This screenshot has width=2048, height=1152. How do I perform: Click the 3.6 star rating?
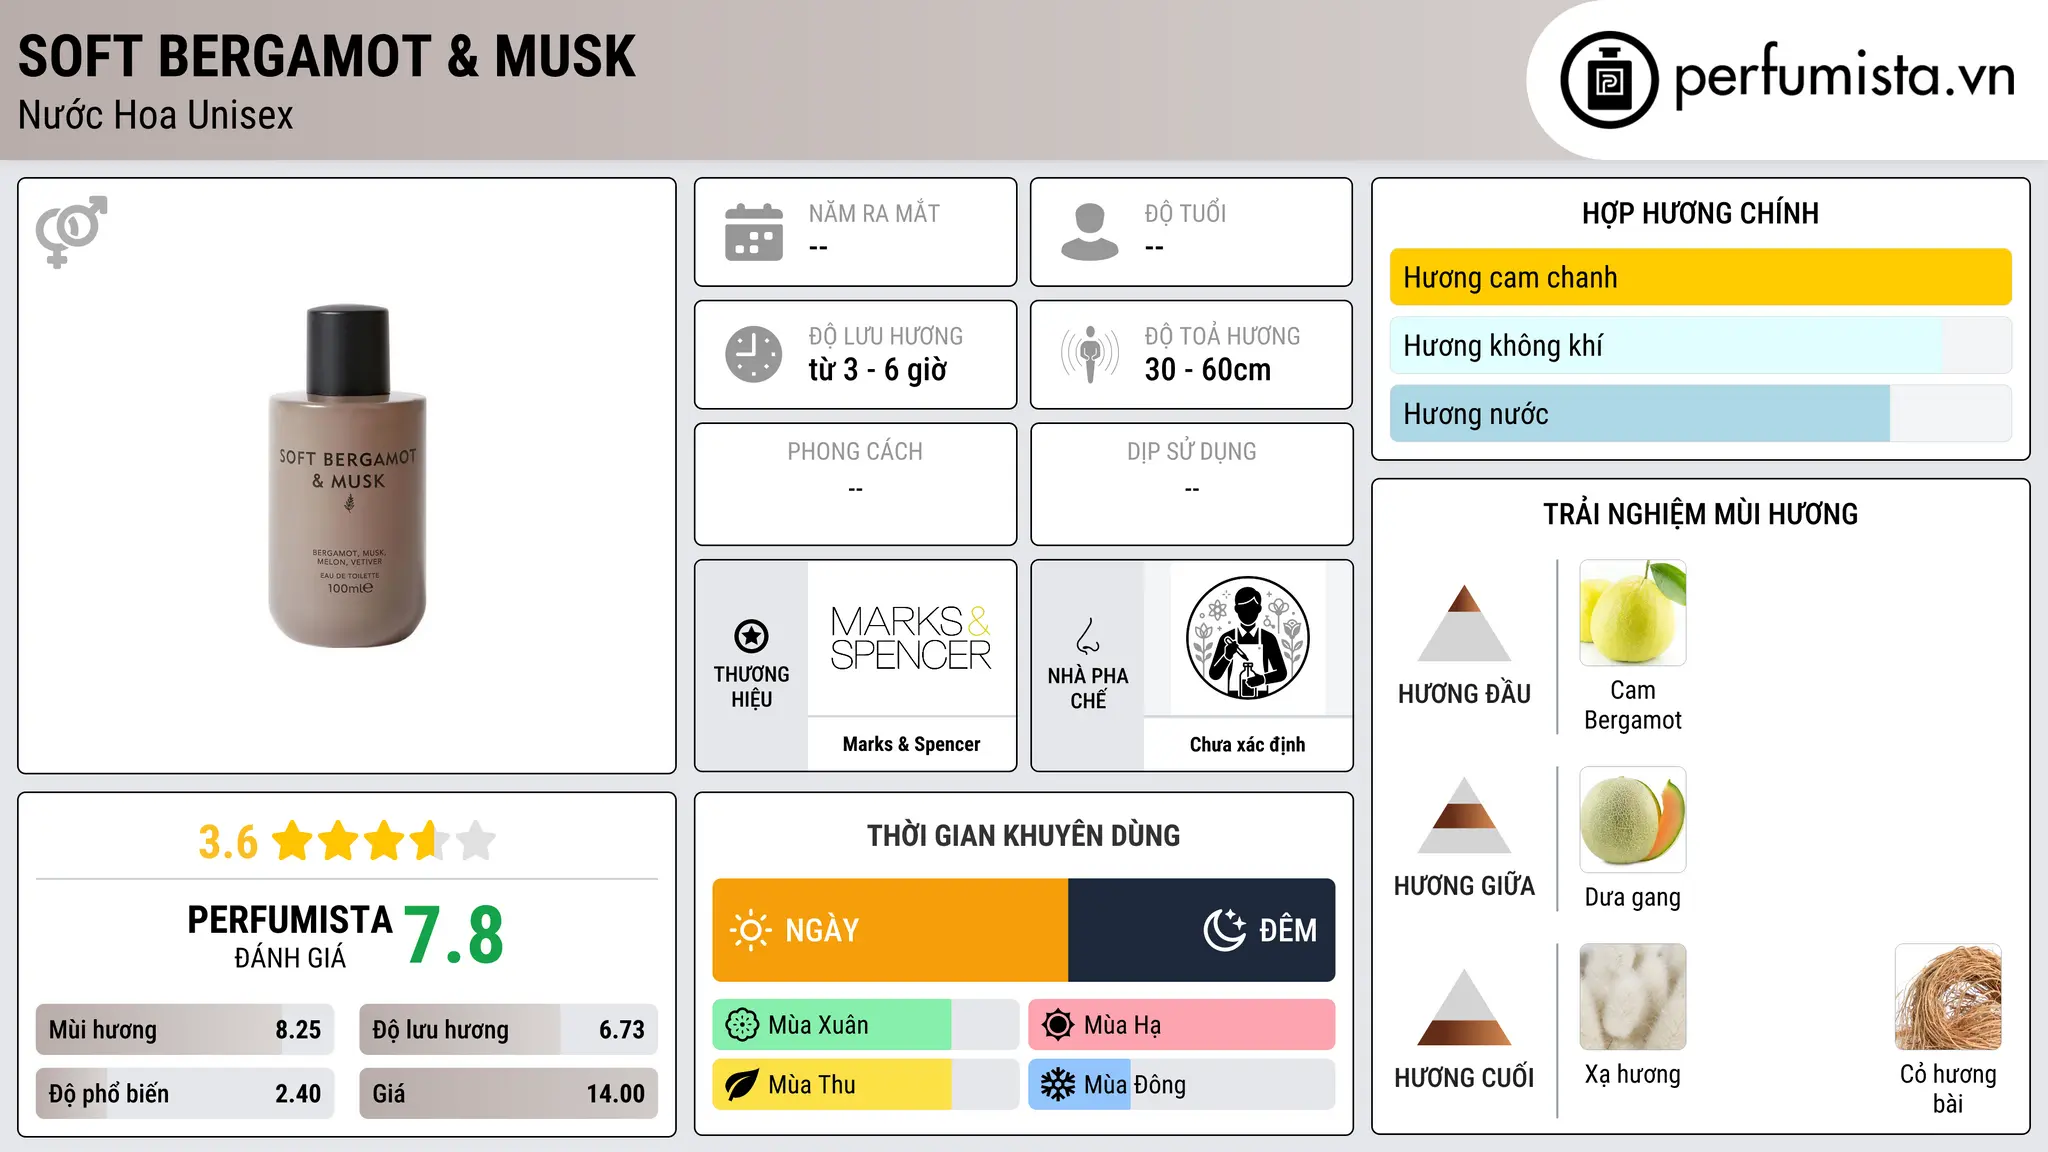tap(347, 841)
